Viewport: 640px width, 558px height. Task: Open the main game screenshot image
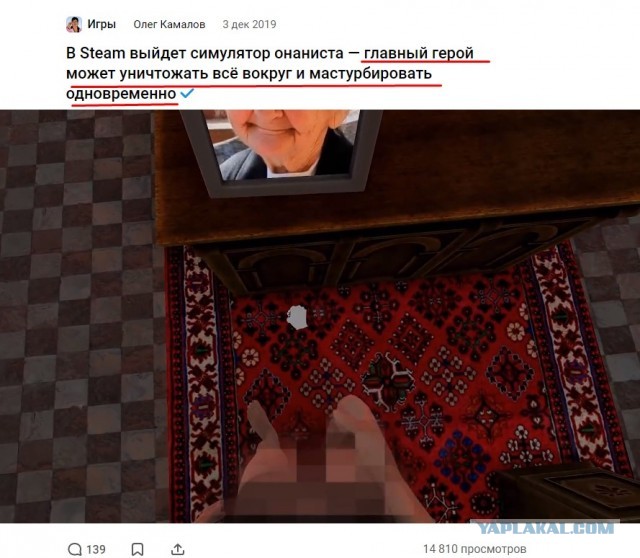pos(320,316)
